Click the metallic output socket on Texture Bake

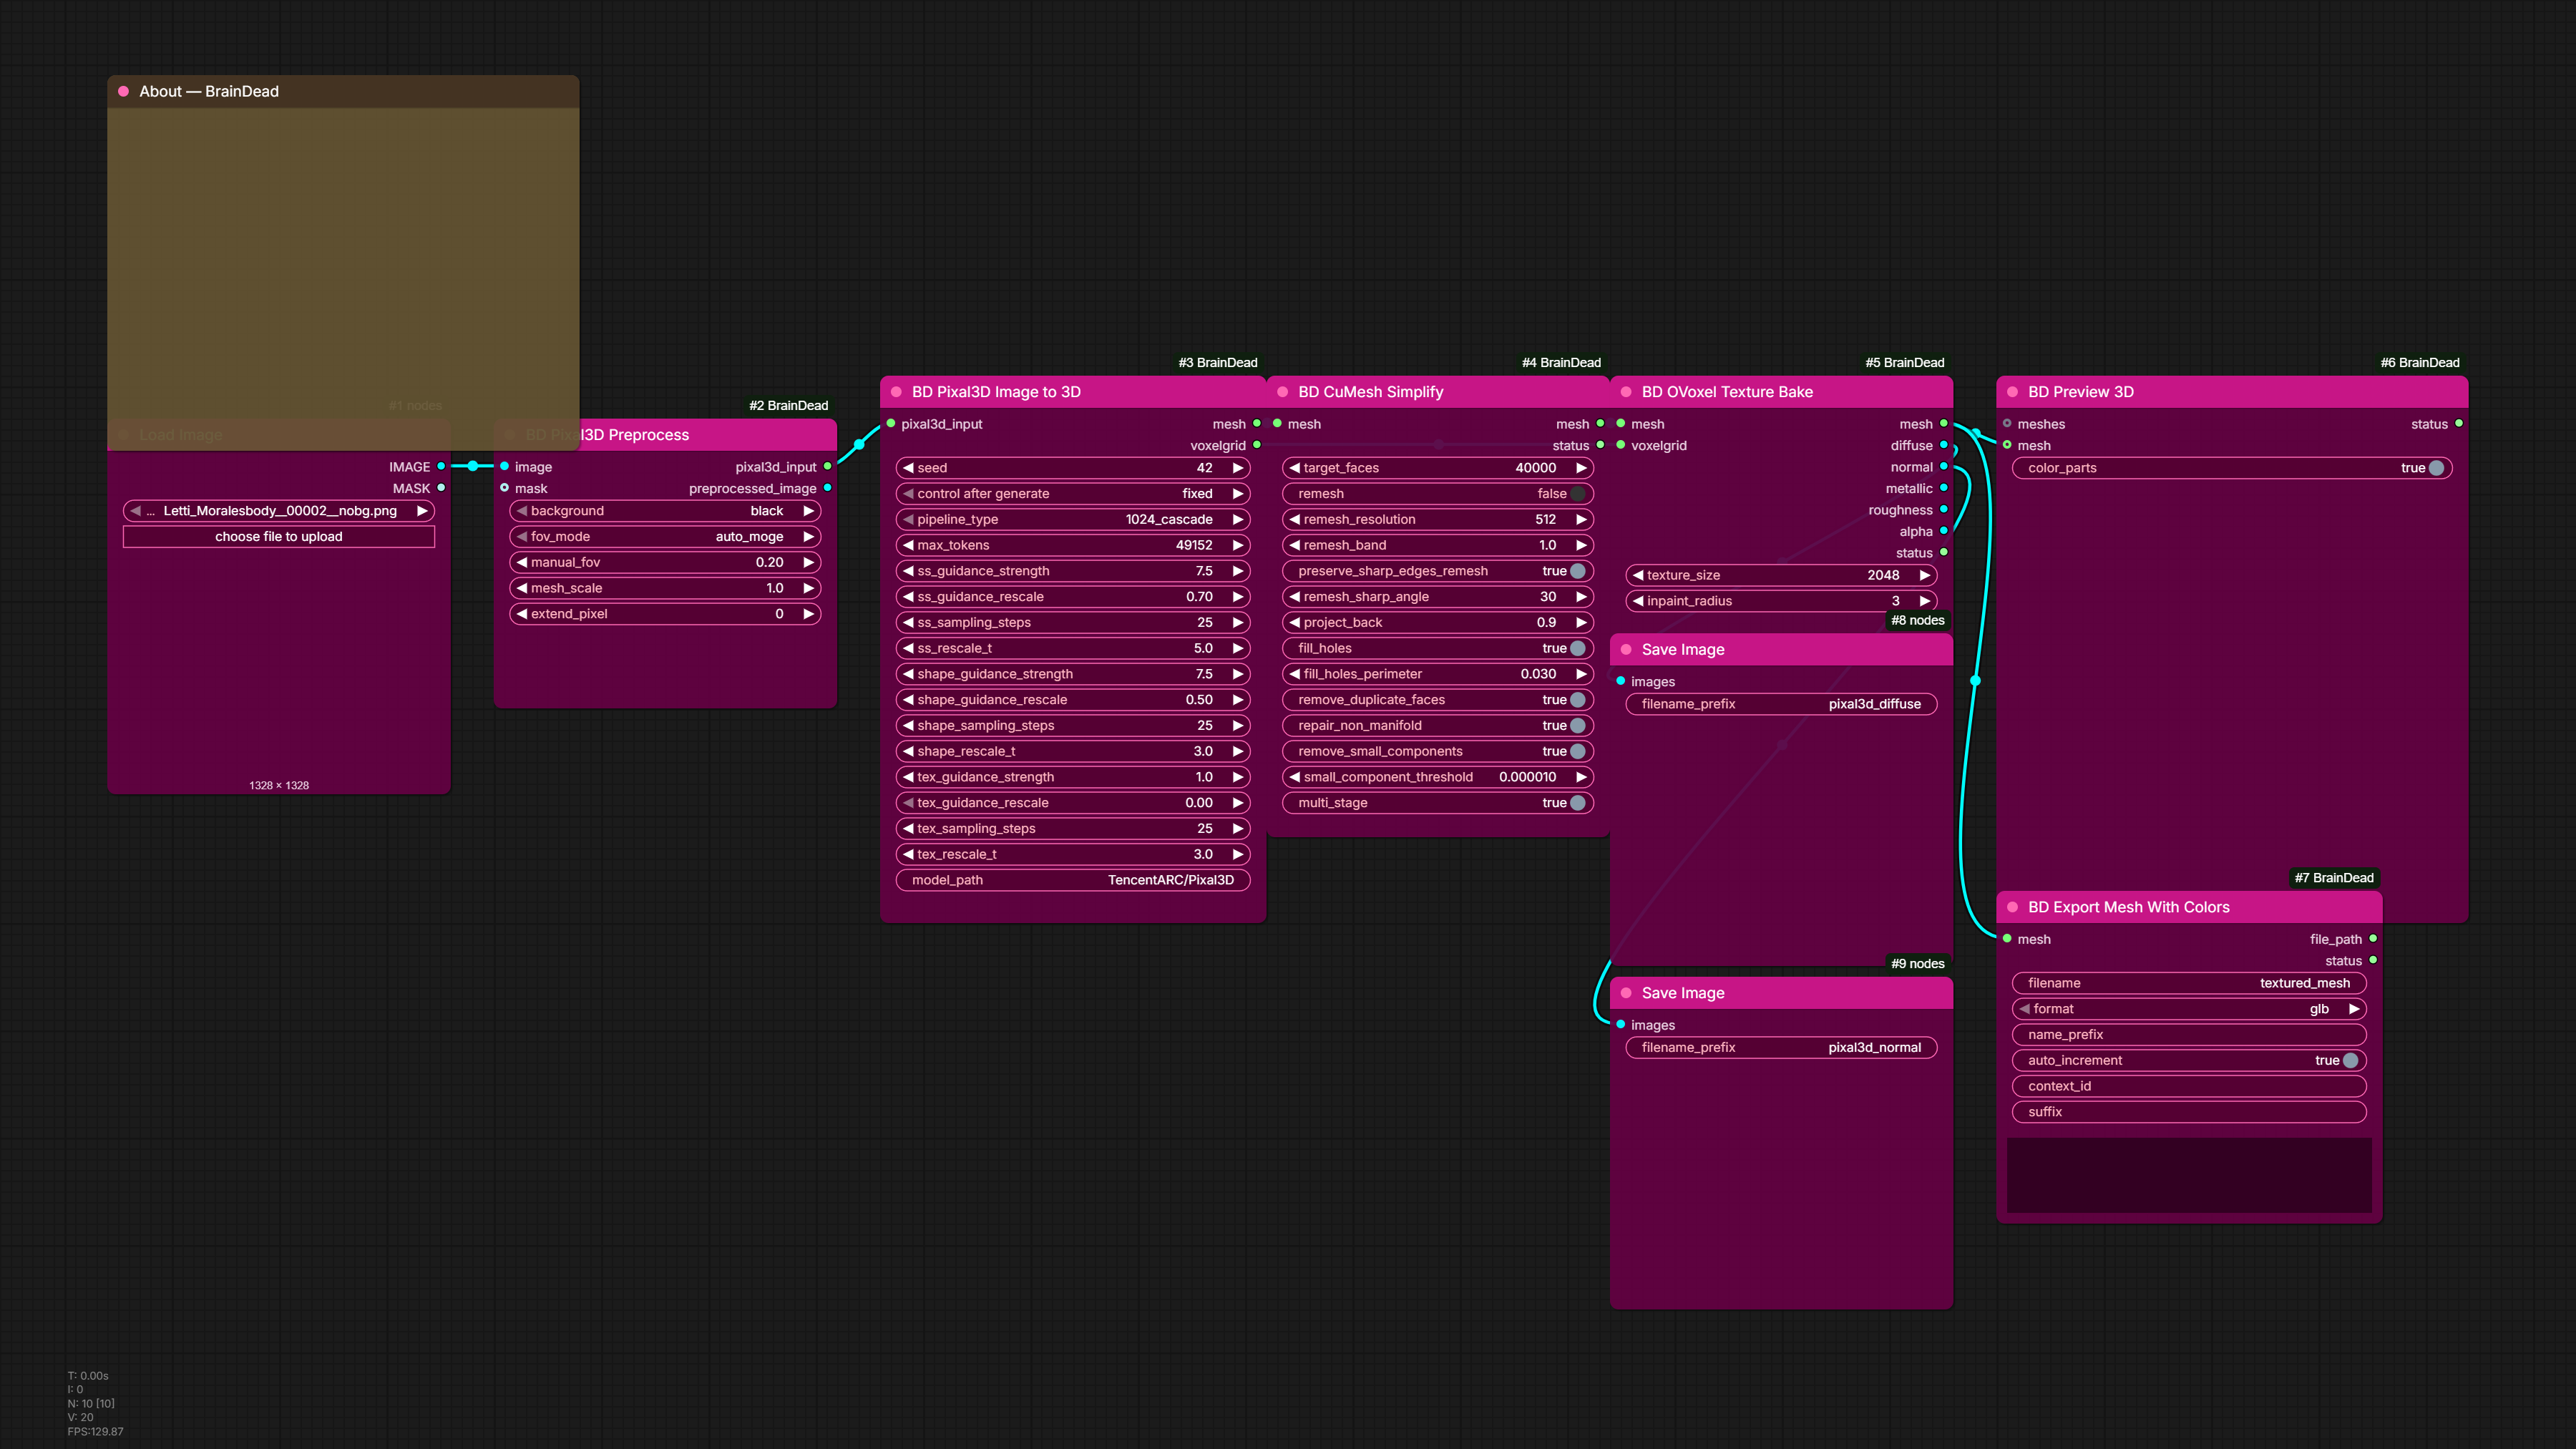1944,488
